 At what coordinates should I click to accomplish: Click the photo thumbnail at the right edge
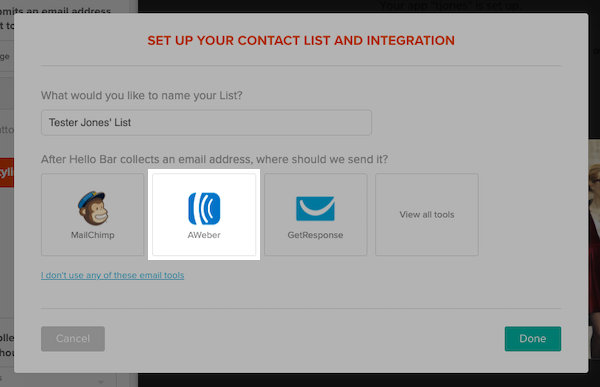594,249
